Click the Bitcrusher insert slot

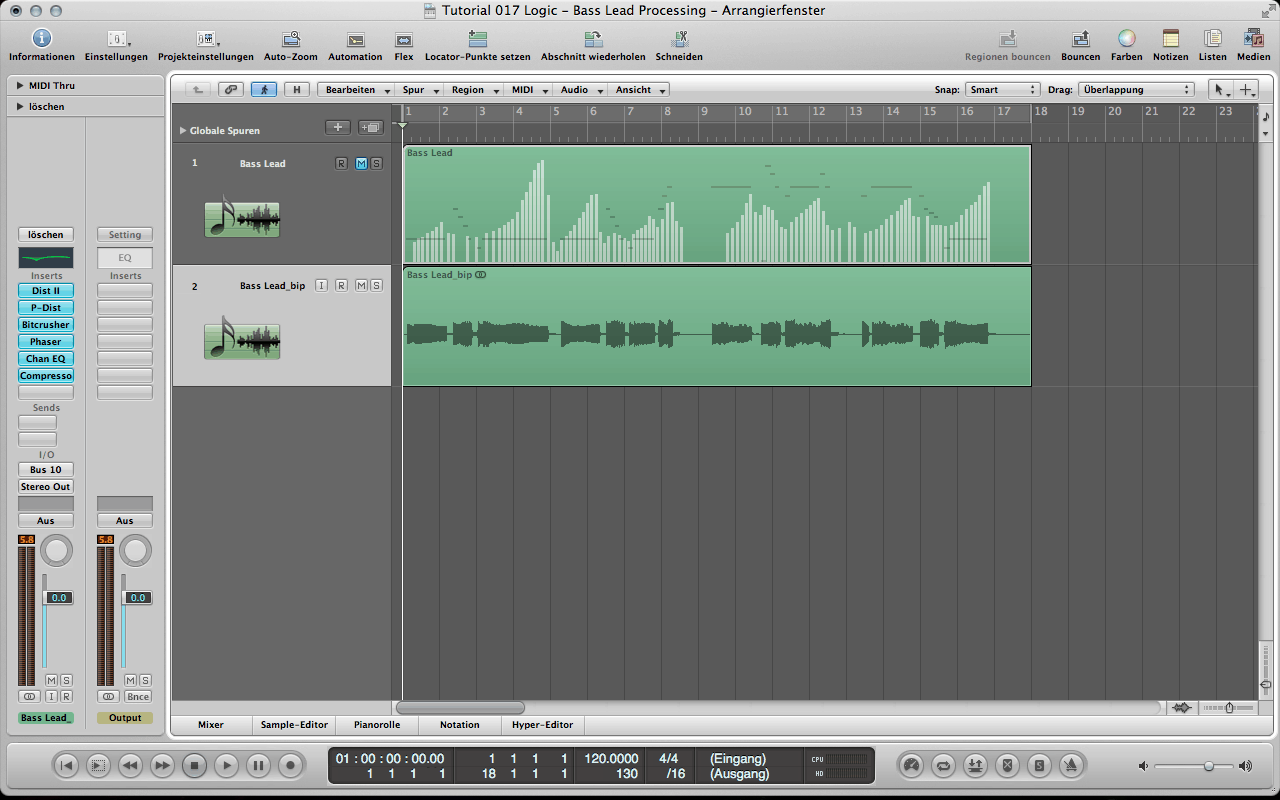pos(45,325)
